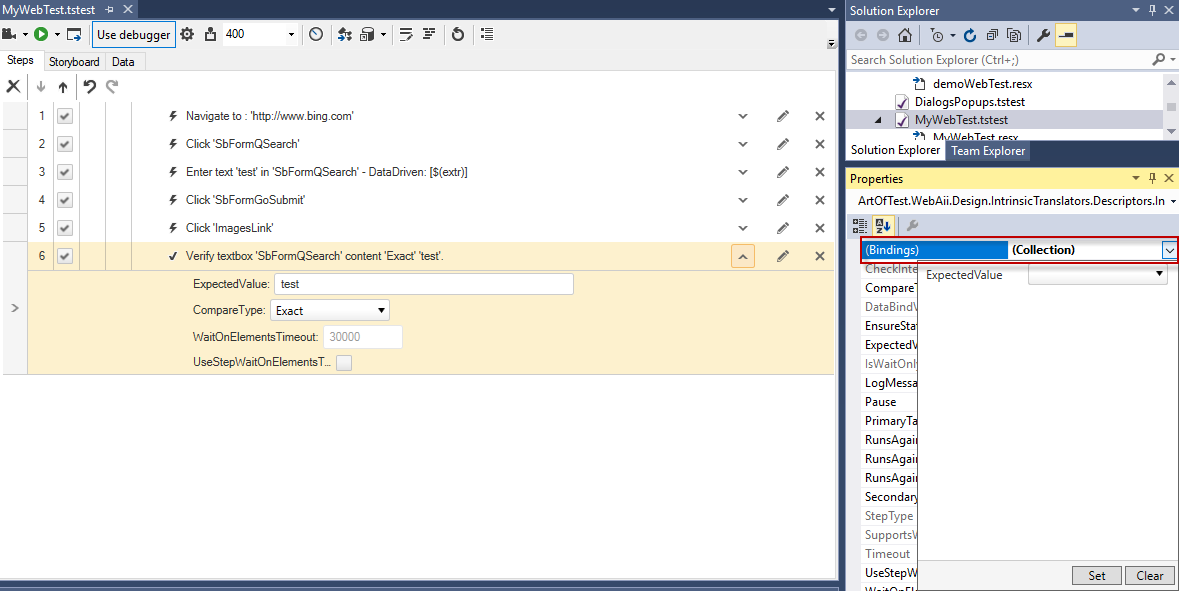
Task: Edit step 4 with pencil icon
Action: [x=783, y=200]
